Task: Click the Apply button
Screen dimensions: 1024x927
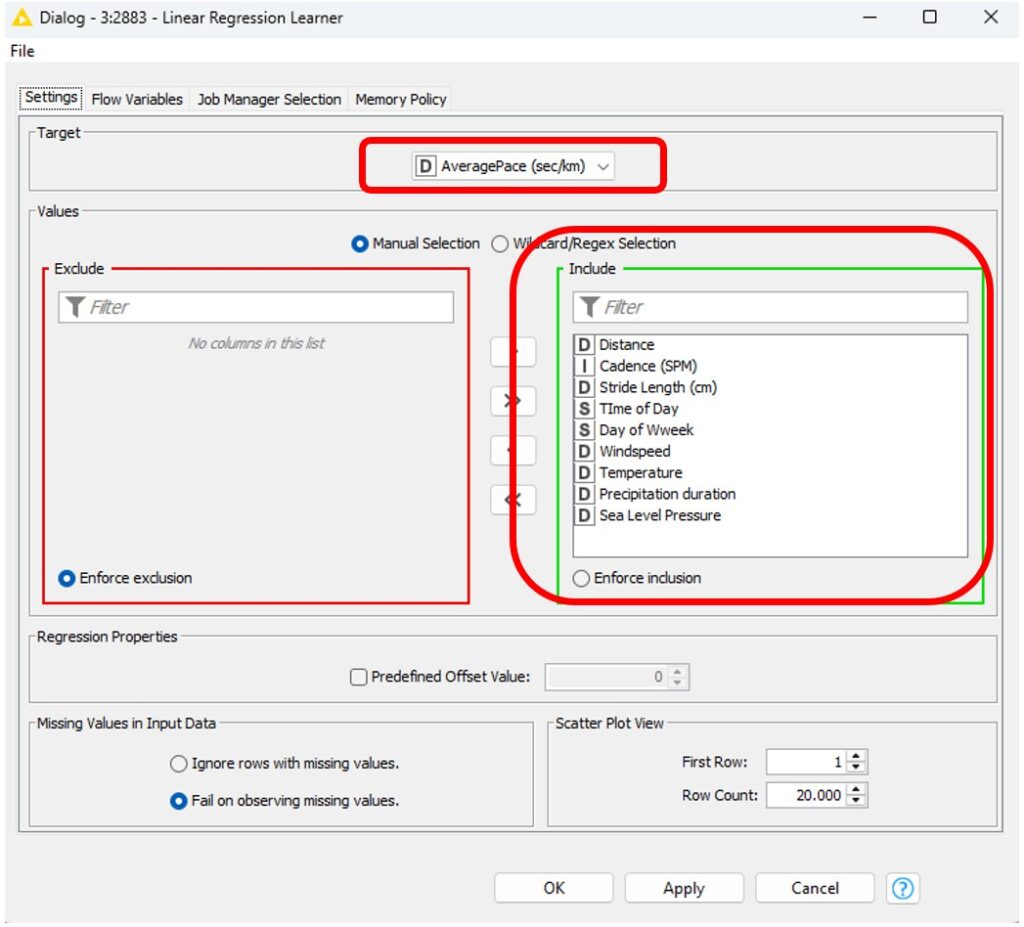Action: [x=684, y=888]
